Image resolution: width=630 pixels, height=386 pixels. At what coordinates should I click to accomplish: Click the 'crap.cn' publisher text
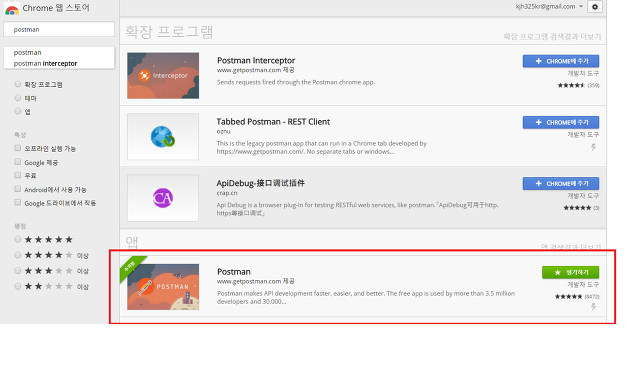(x=227, y=193)
